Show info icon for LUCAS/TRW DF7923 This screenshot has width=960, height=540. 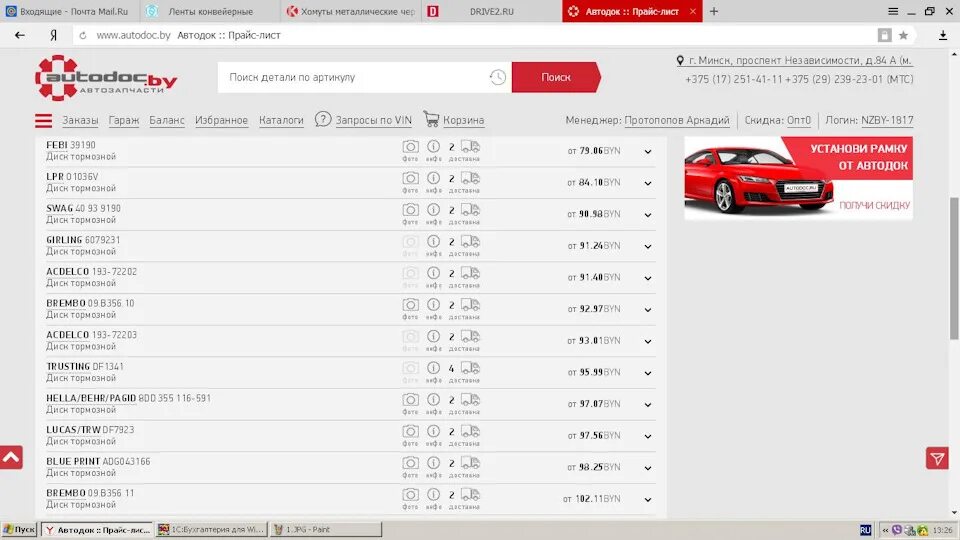pyautogui.click(x=433, y=432)
